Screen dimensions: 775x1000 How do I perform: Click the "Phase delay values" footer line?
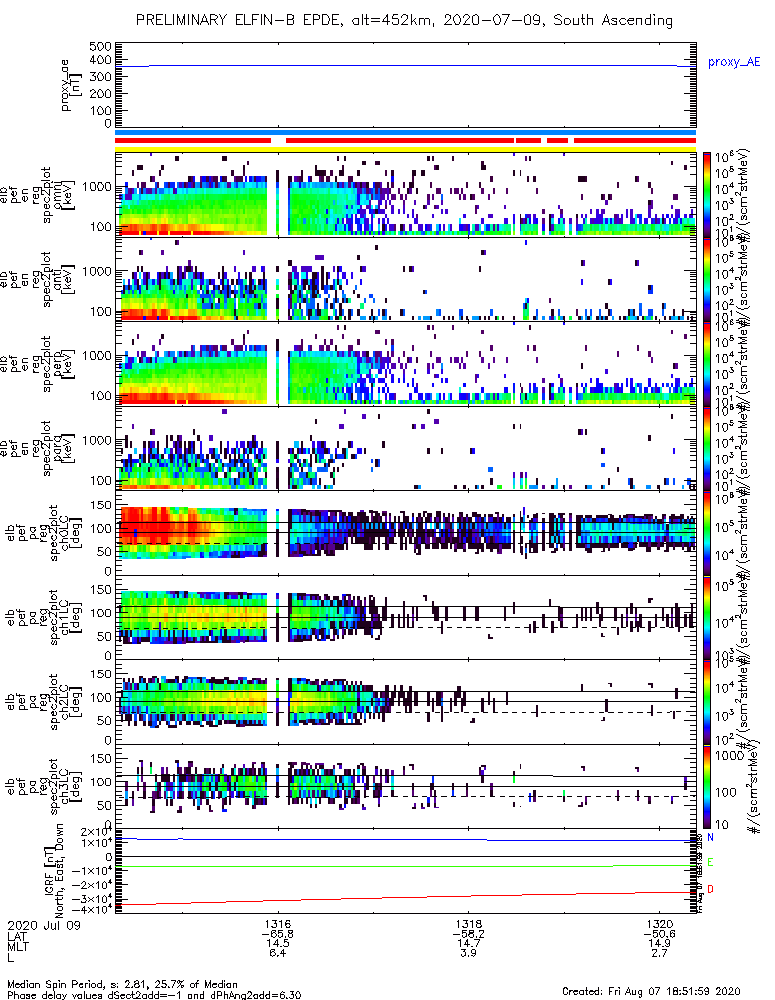tap(154, 994)
